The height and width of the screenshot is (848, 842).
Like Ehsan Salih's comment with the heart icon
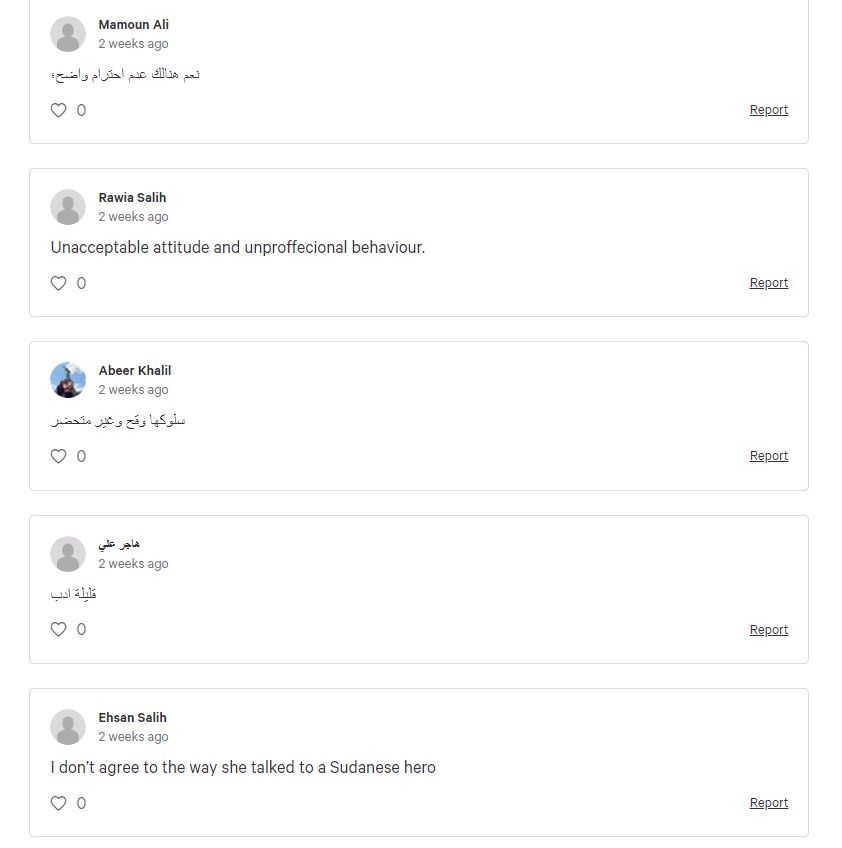tap(58, 803)
